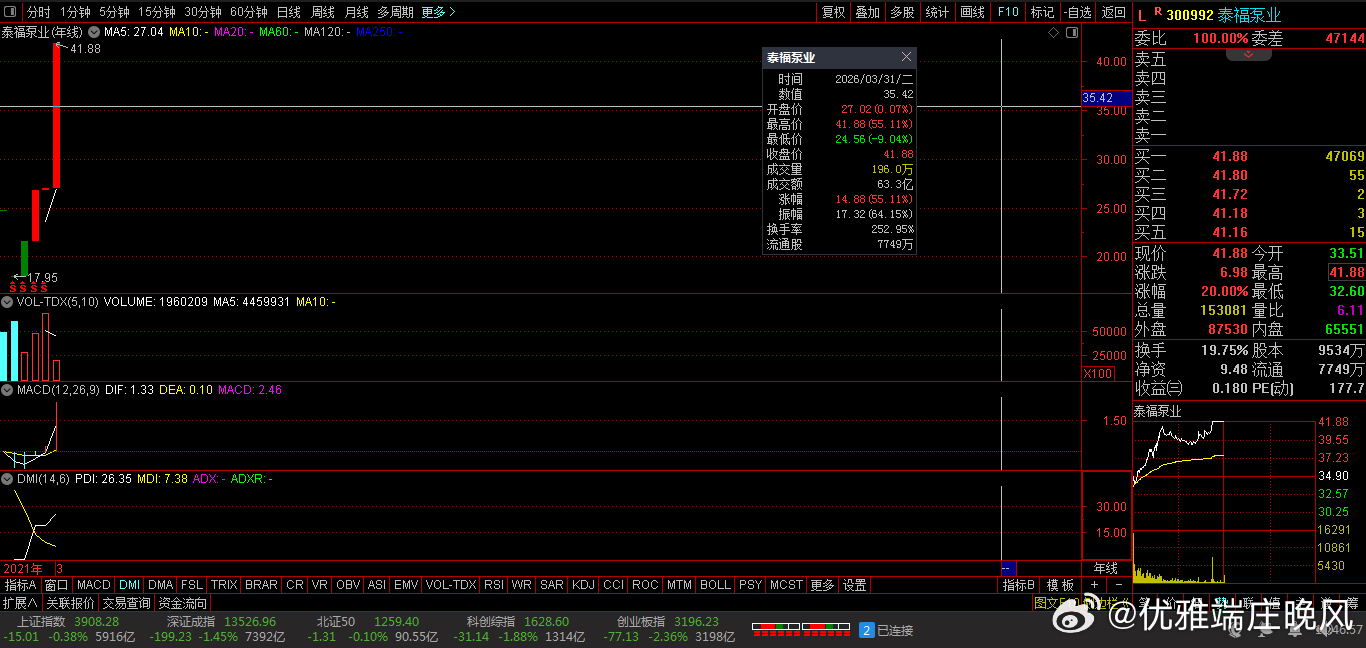The height and width of the screenshot is (648, 1366).
Task: Click the 复权 button
Action: [833, 12]
